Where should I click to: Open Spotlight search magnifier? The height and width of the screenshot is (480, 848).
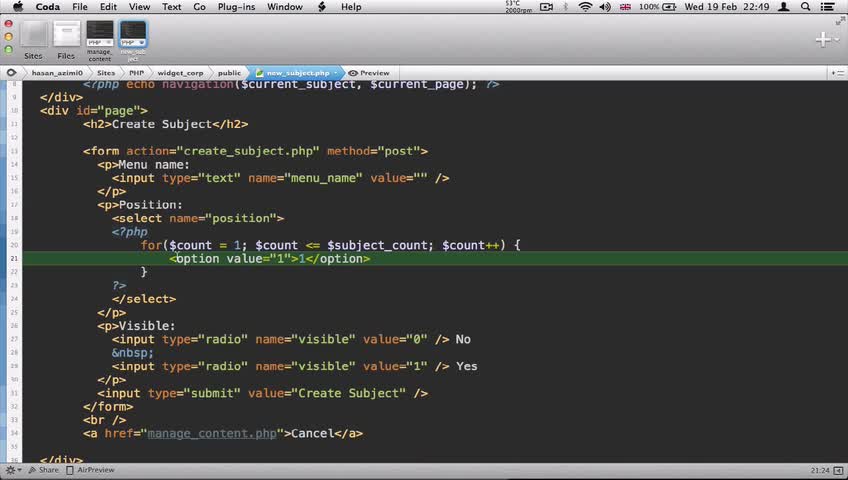(x=805, y=7)
